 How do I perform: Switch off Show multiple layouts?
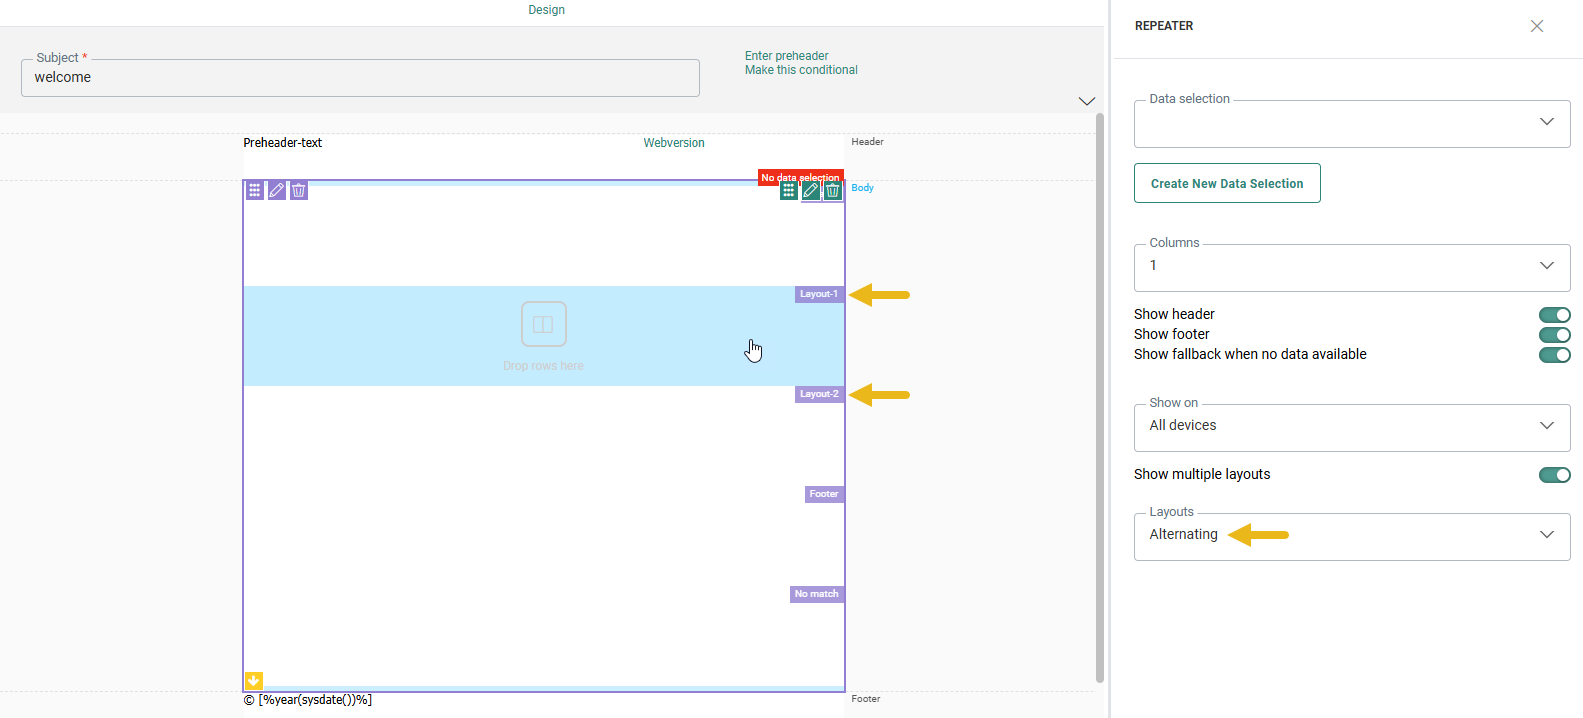[1554, 475]
